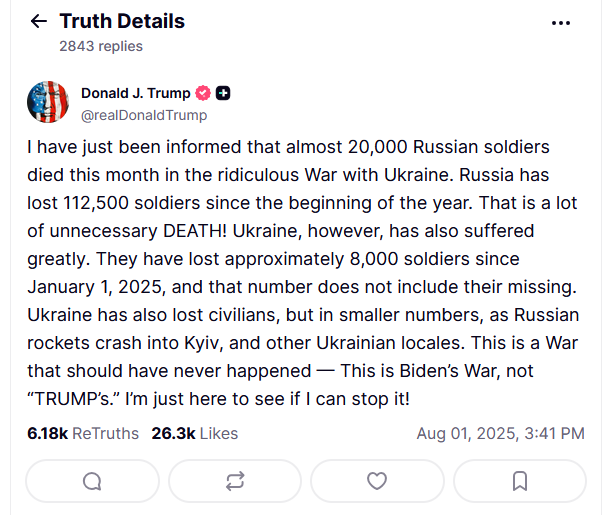The width and height of the screenshot is (611, 515).
Task: Open the three-dot more options menu
Action: coord(562,22)
